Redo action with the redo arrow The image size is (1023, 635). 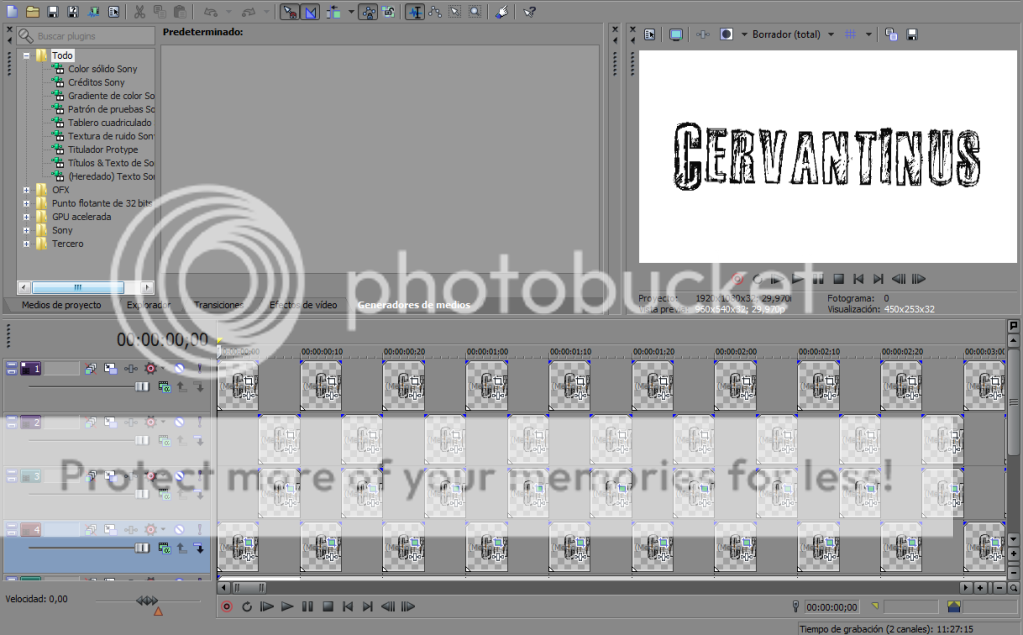point(249,12)
